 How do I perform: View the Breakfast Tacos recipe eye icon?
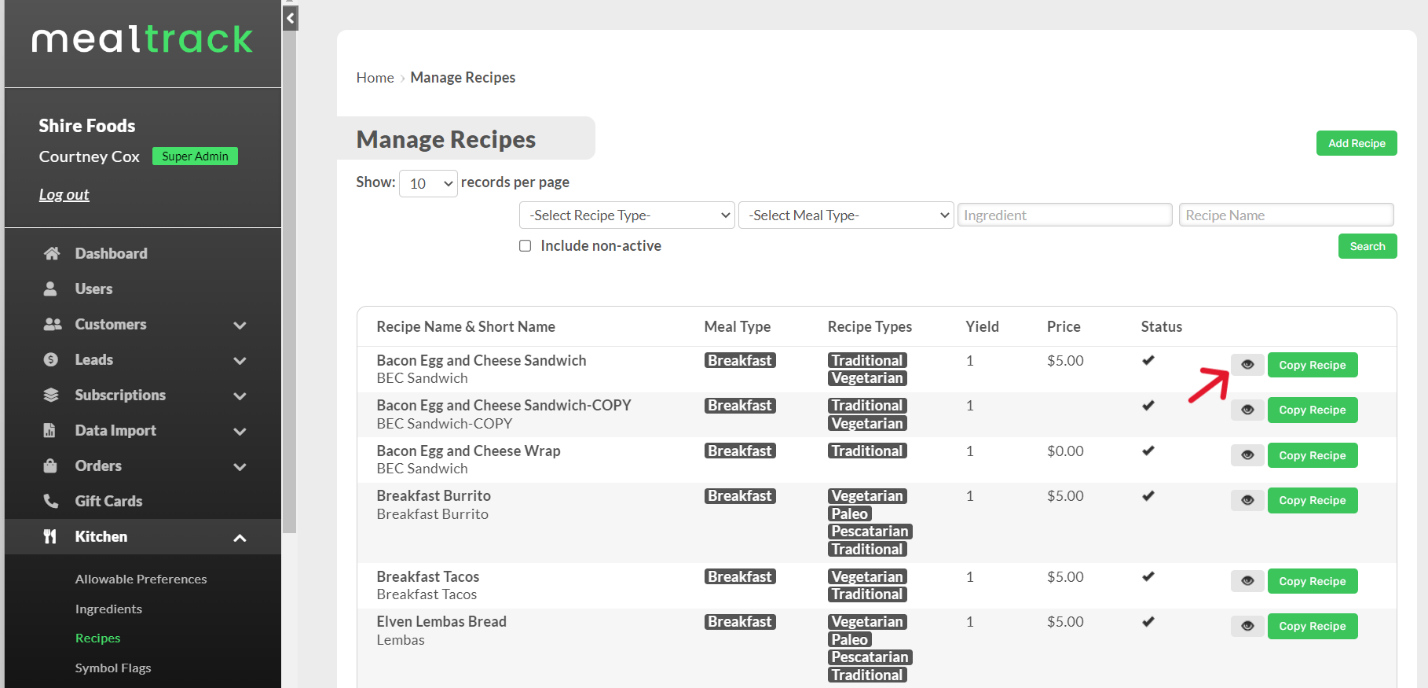(1247, 581)
